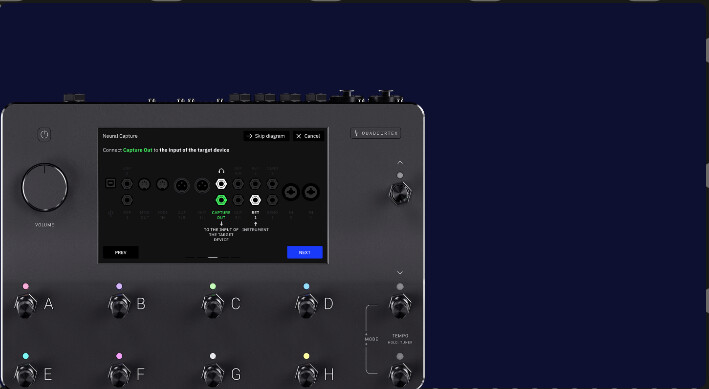Click the Neural DSP logo badge

375,133
